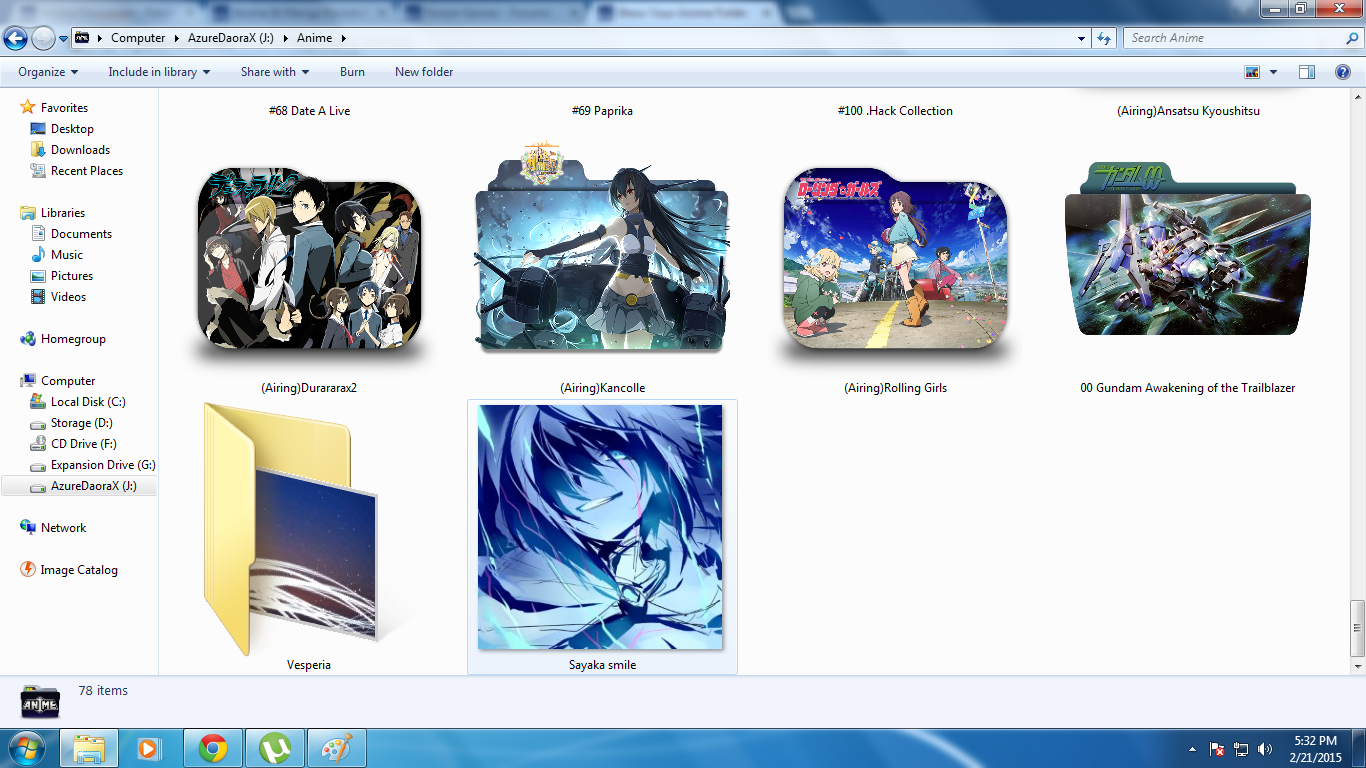Select the 00 Gundam Trailblazer folder icon
The image size is (1366, 768).
[1188, 249]
